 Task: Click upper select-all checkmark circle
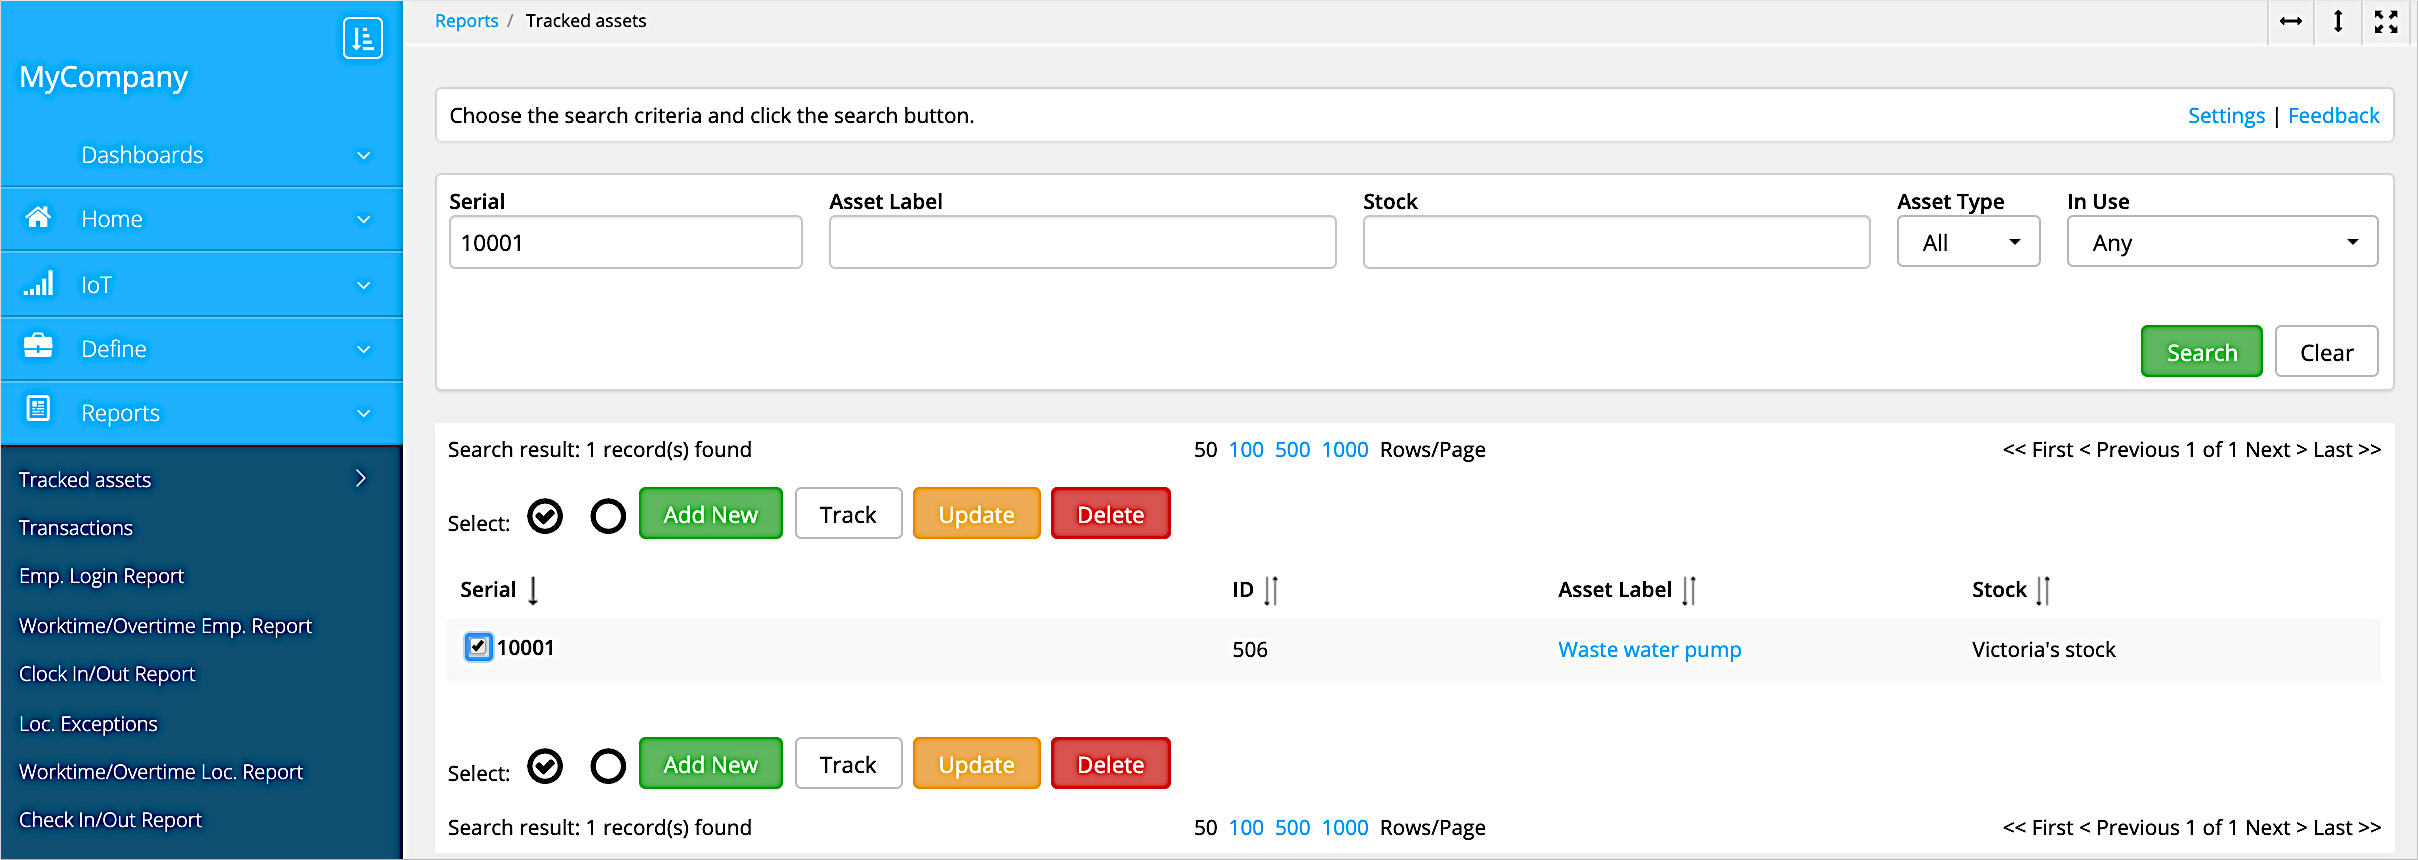coord(545,516)
